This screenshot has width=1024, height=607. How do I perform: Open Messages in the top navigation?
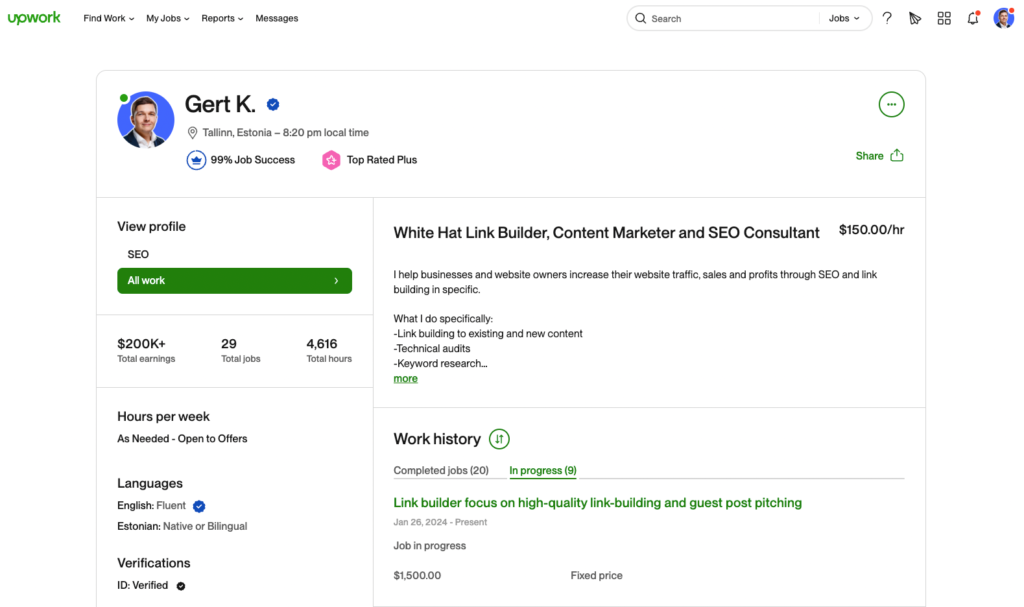pyautogui.click(x=277, y=18)
